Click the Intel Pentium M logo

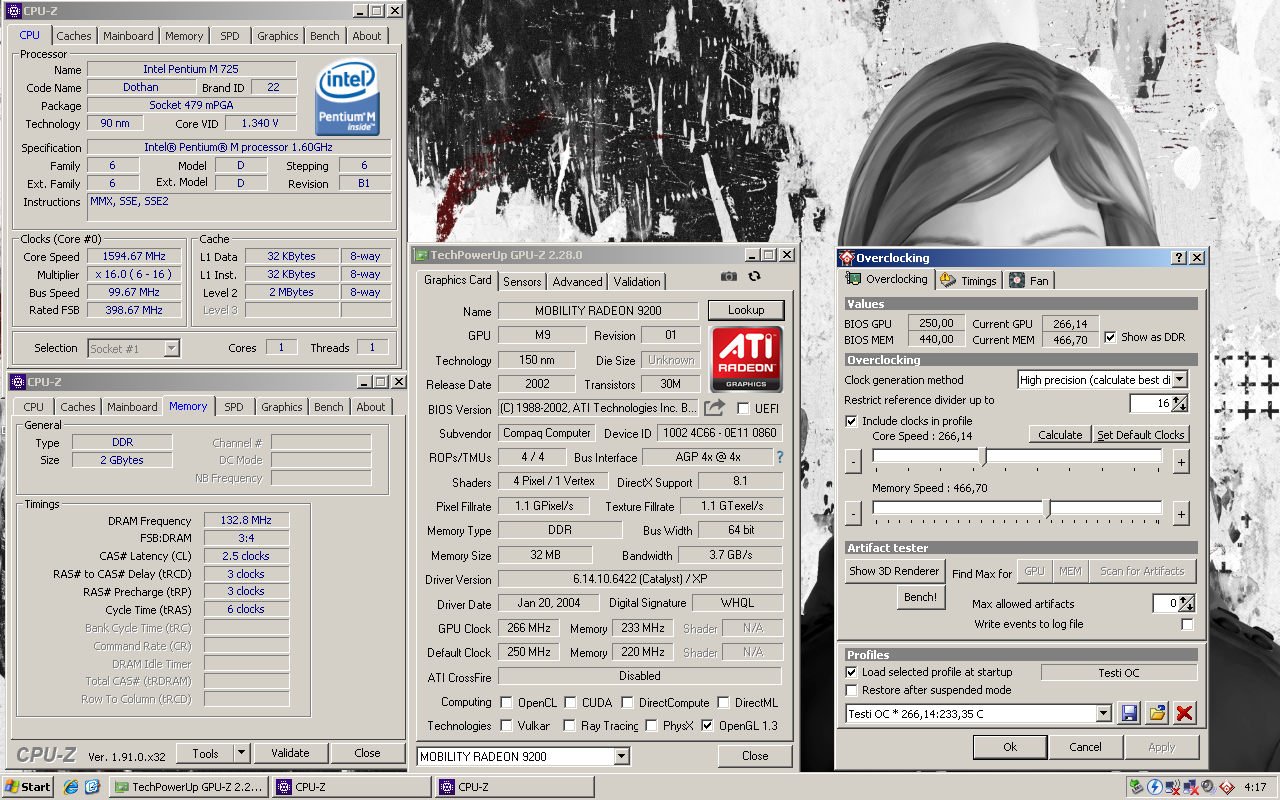[347, 98]
